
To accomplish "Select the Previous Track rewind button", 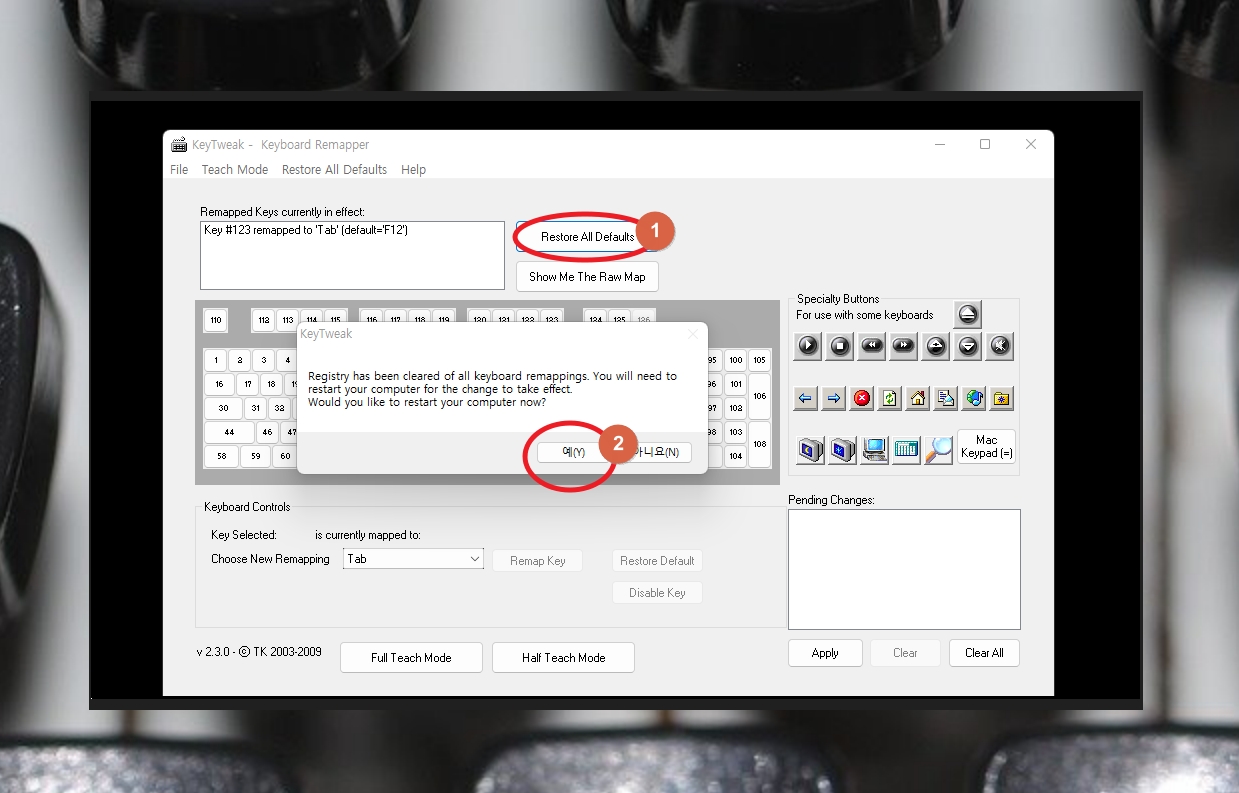I will coord(872,346).
